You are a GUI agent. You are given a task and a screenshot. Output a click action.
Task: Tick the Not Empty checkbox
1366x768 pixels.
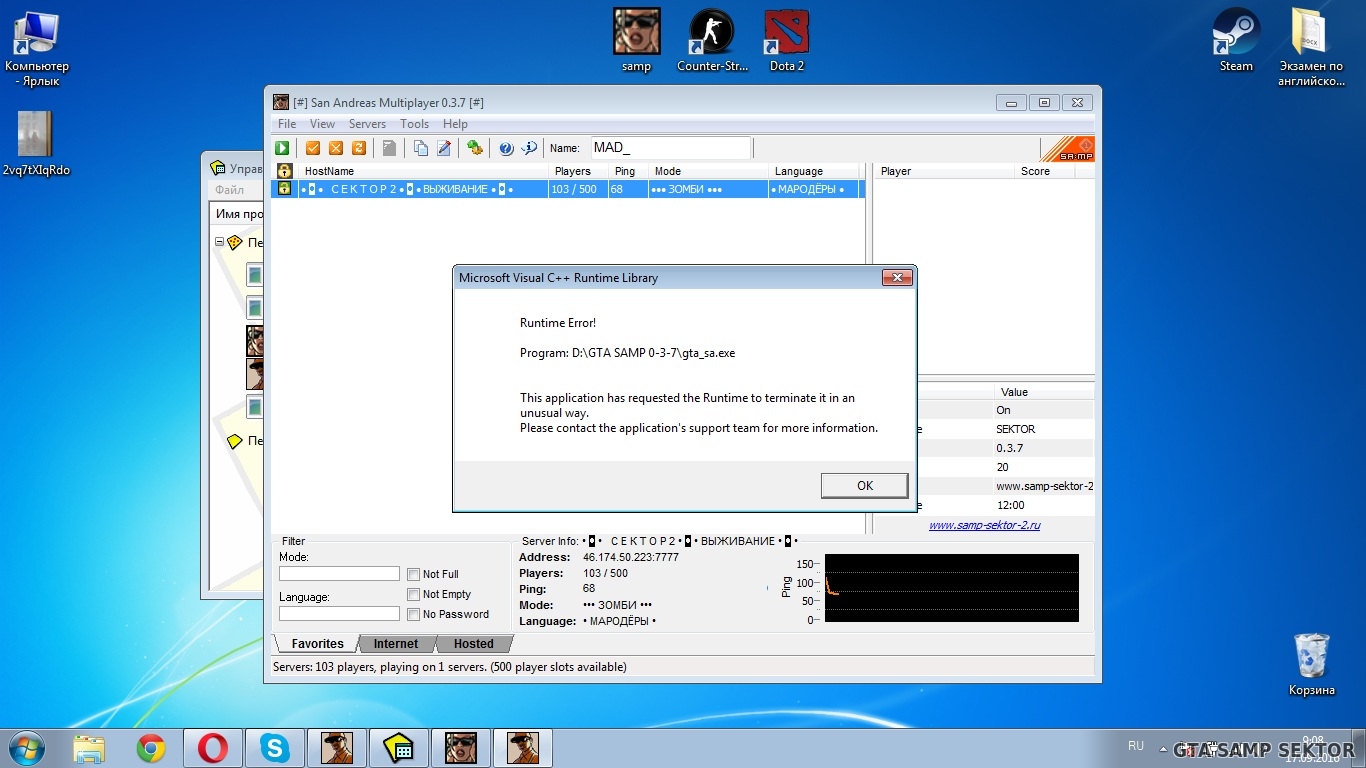point(413,594)
